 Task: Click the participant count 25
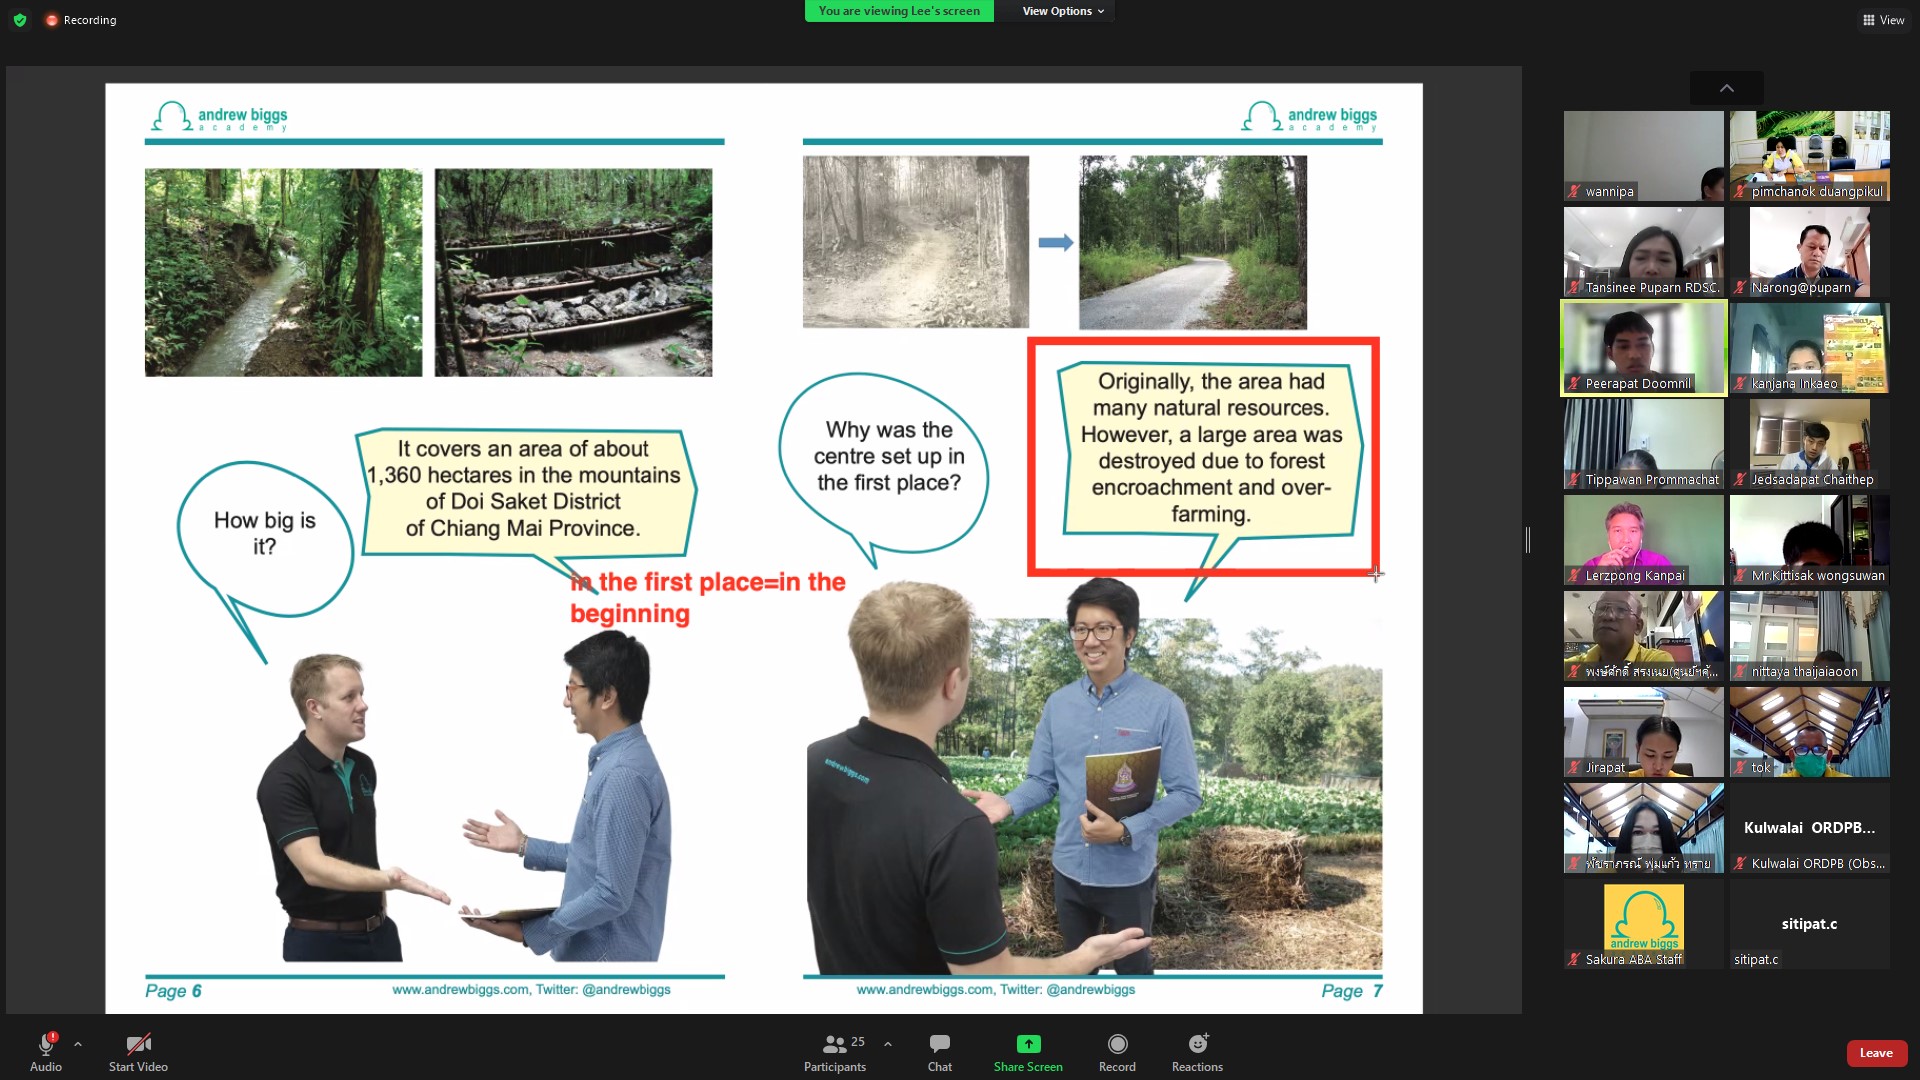tap(858, 1042)
